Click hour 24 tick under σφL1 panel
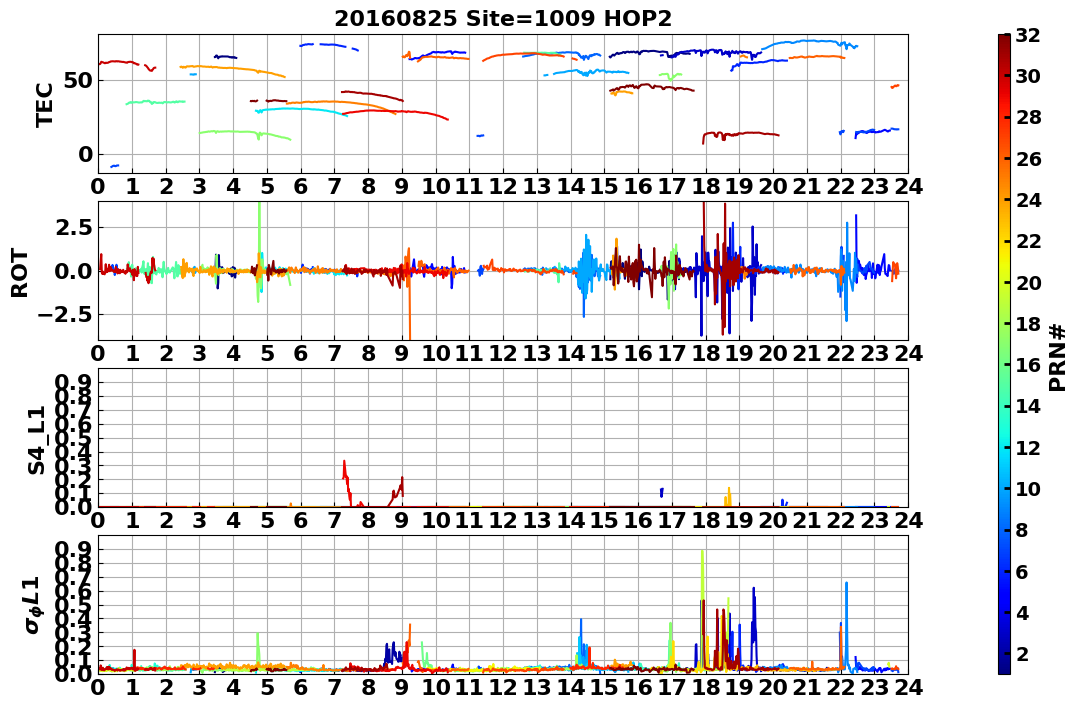This screenshot has height=709, width=1077. pyautogui.click(x=908, y=687)
